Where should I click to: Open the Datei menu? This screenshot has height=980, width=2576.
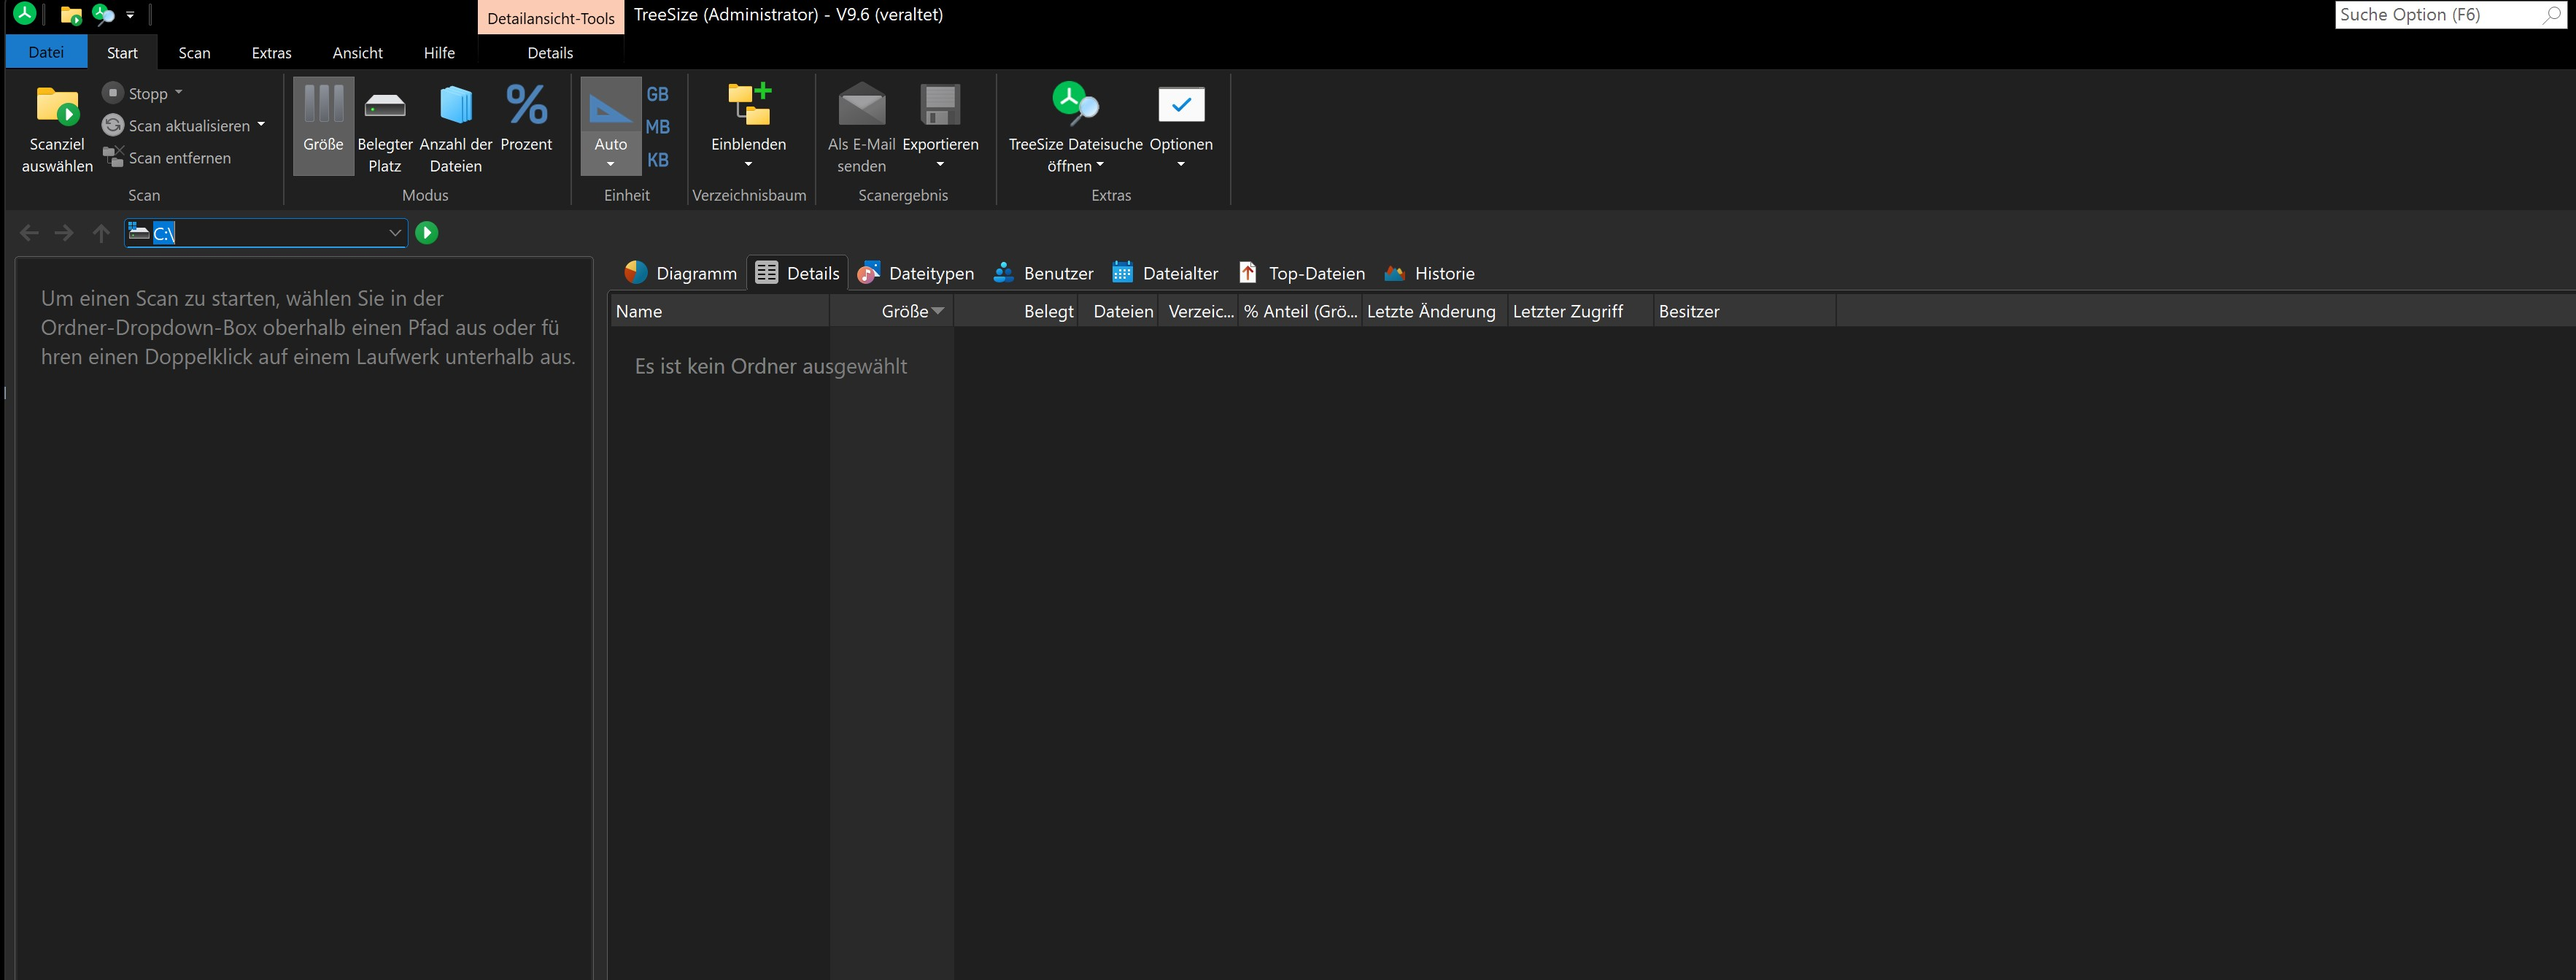[x=46, y=52]
